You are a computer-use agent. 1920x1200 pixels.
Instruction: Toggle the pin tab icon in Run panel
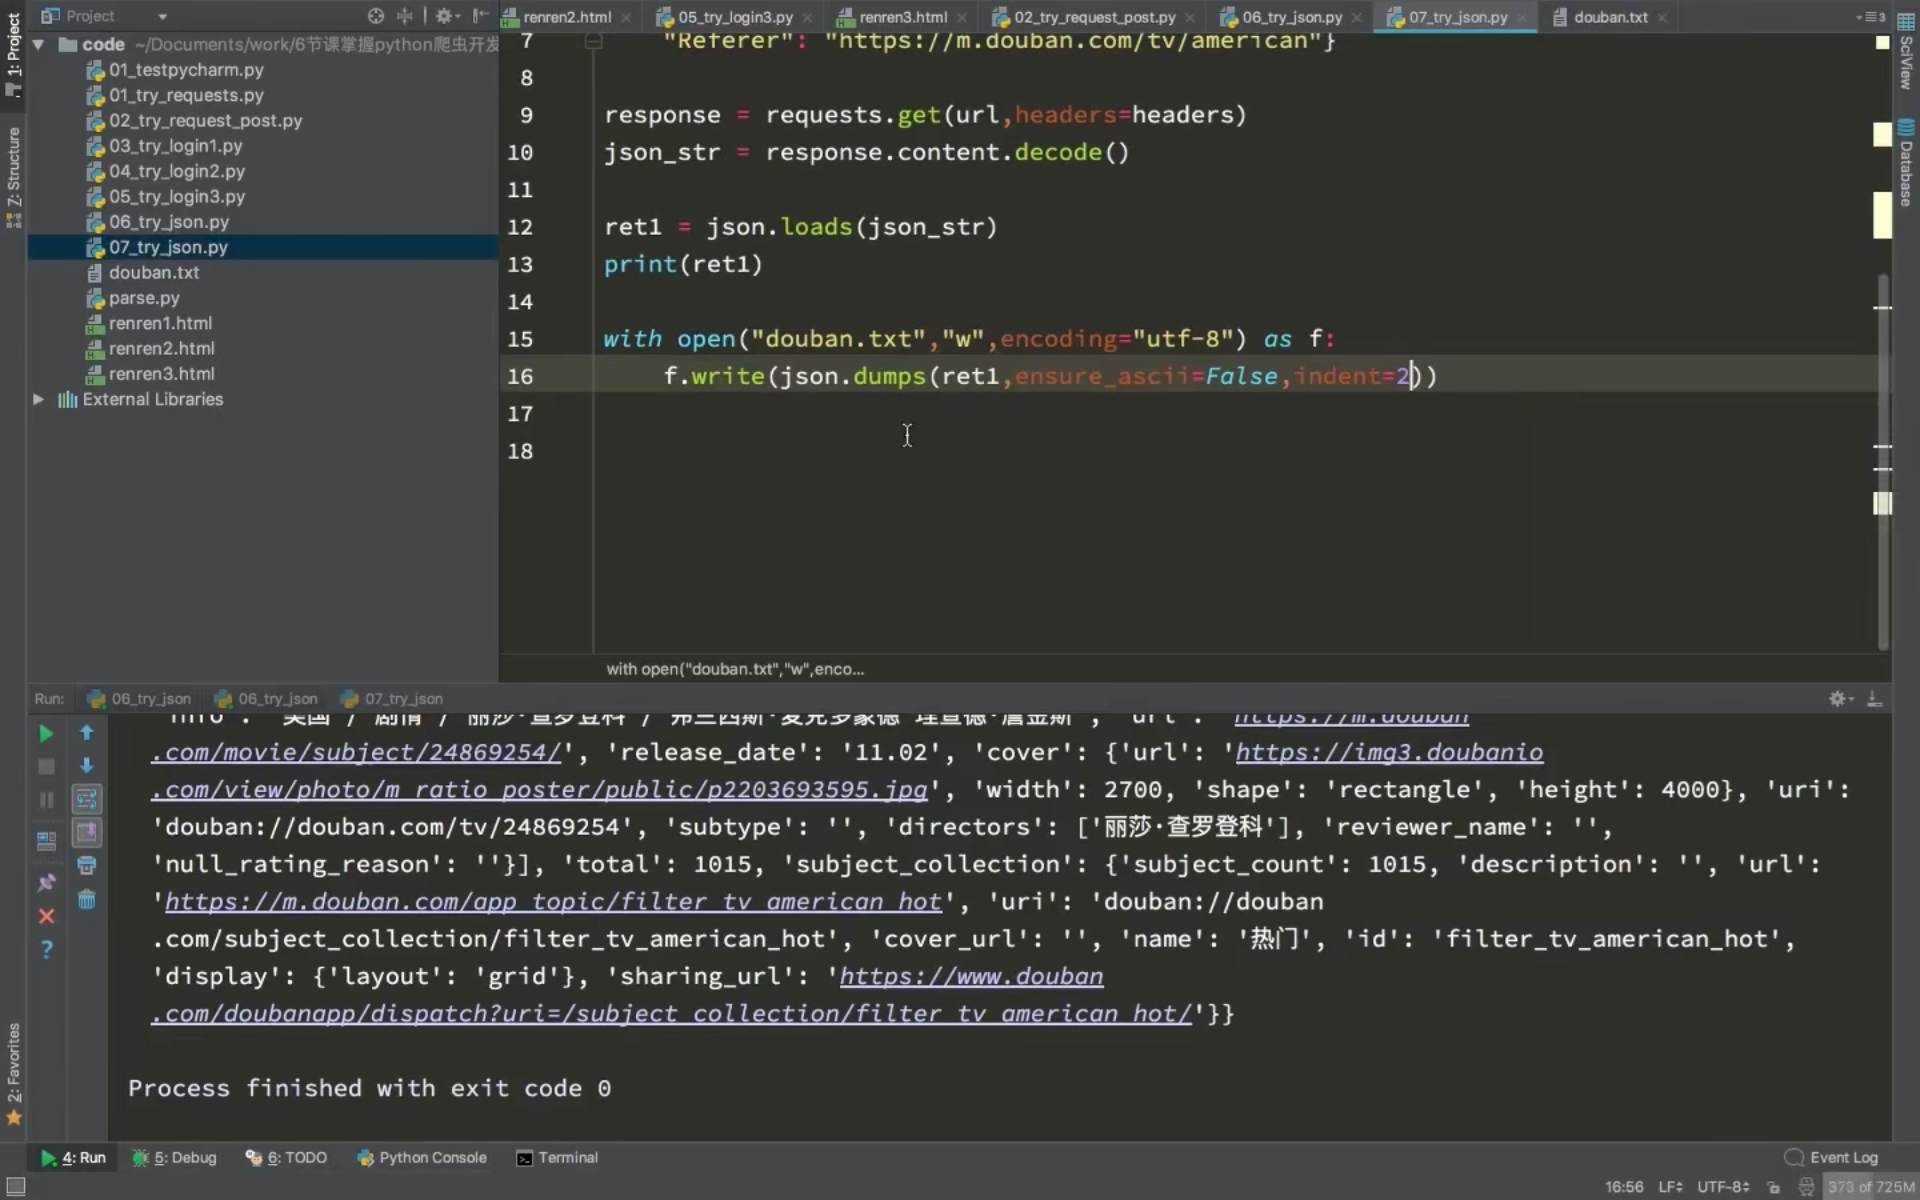click(46, 883)
